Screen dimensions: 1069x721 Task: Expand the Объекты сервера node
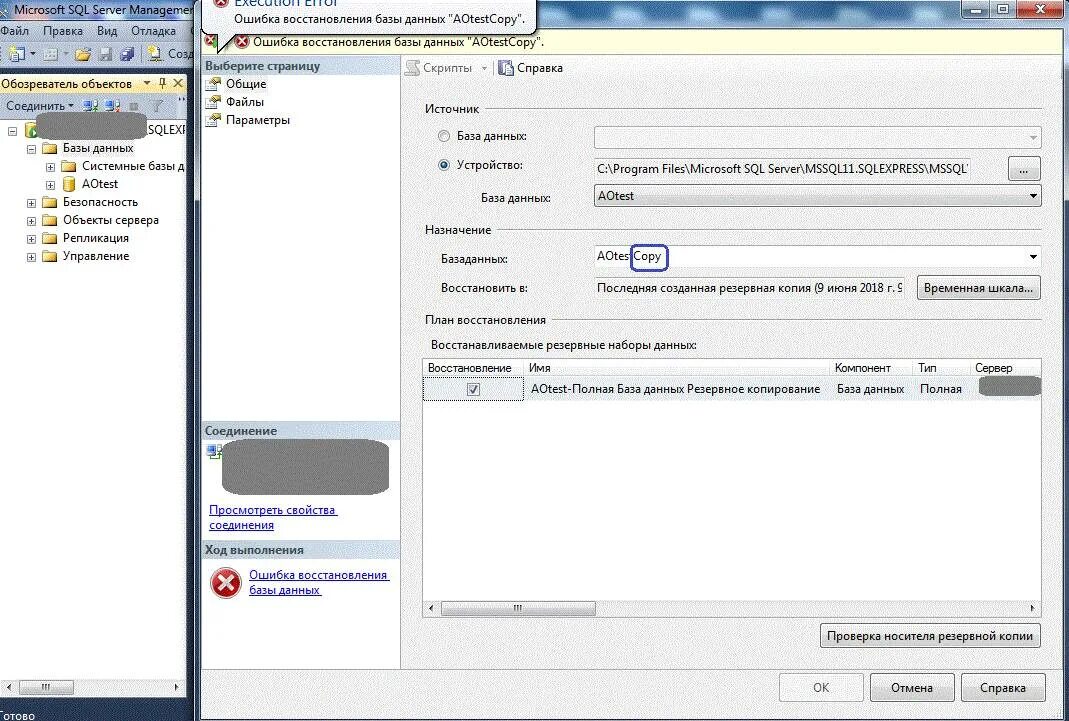point(31,221)
